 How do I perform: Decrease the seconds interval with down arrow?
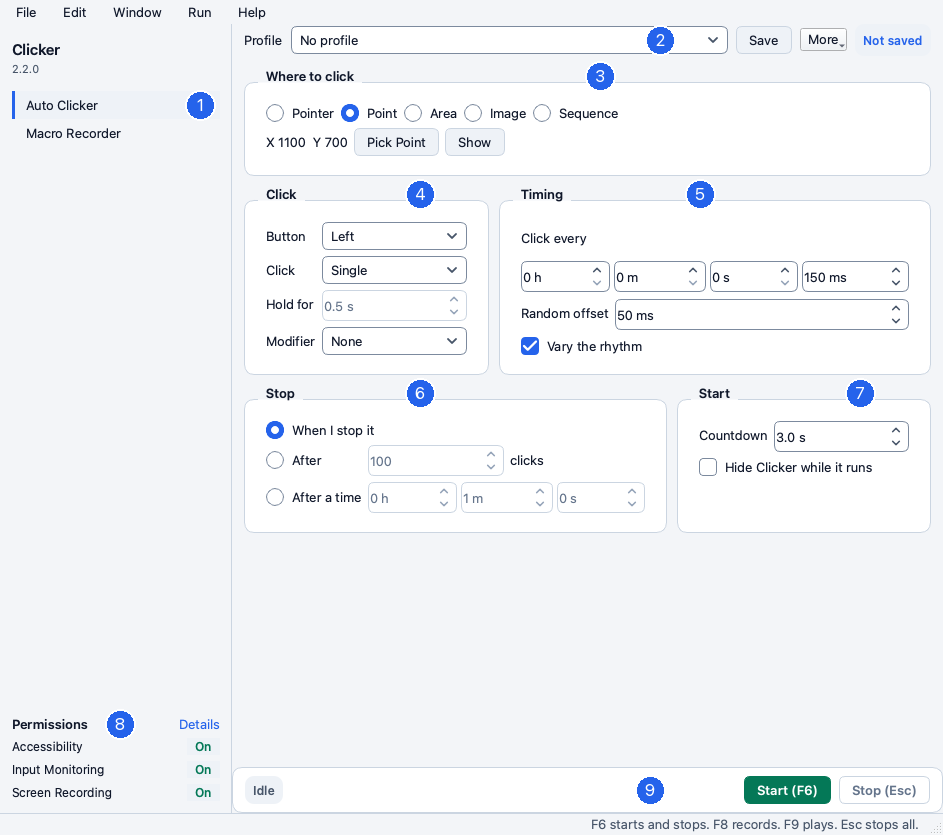785,283
